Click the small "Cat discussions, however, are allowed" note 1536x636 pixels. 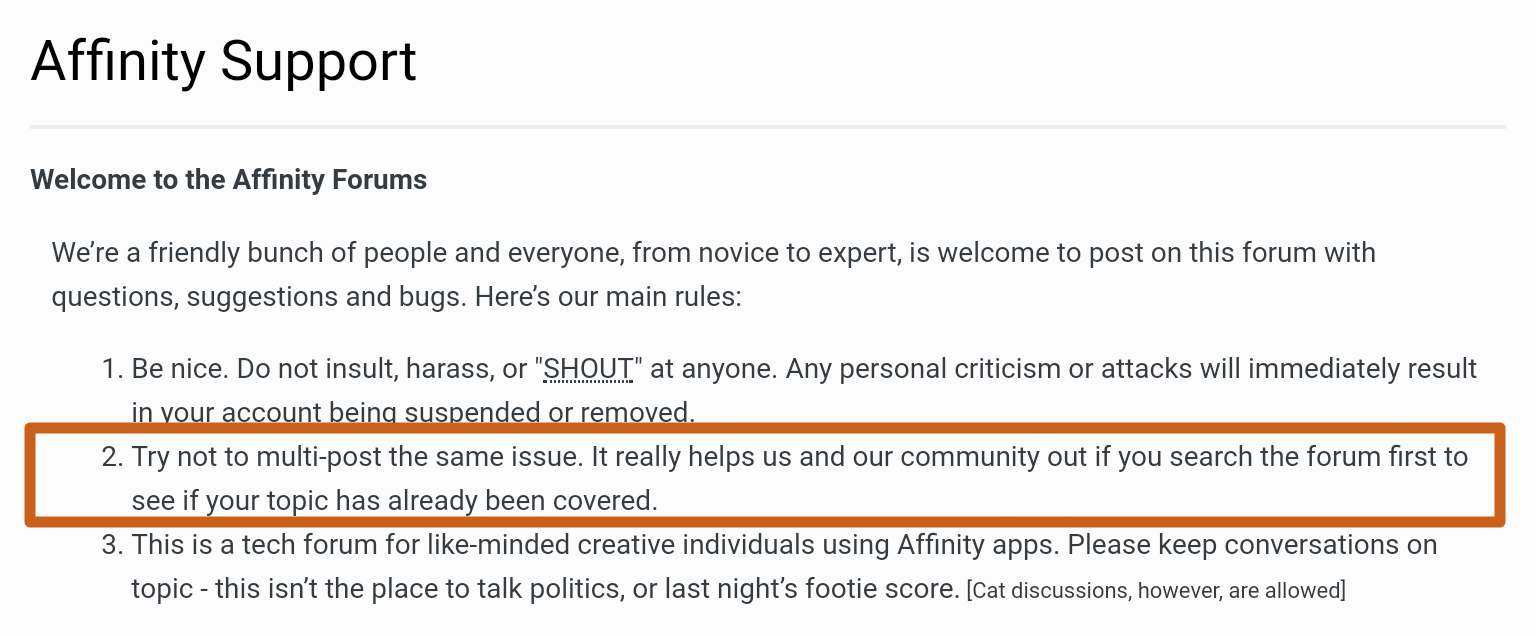pyautogui.click(x=1156, y=590)
